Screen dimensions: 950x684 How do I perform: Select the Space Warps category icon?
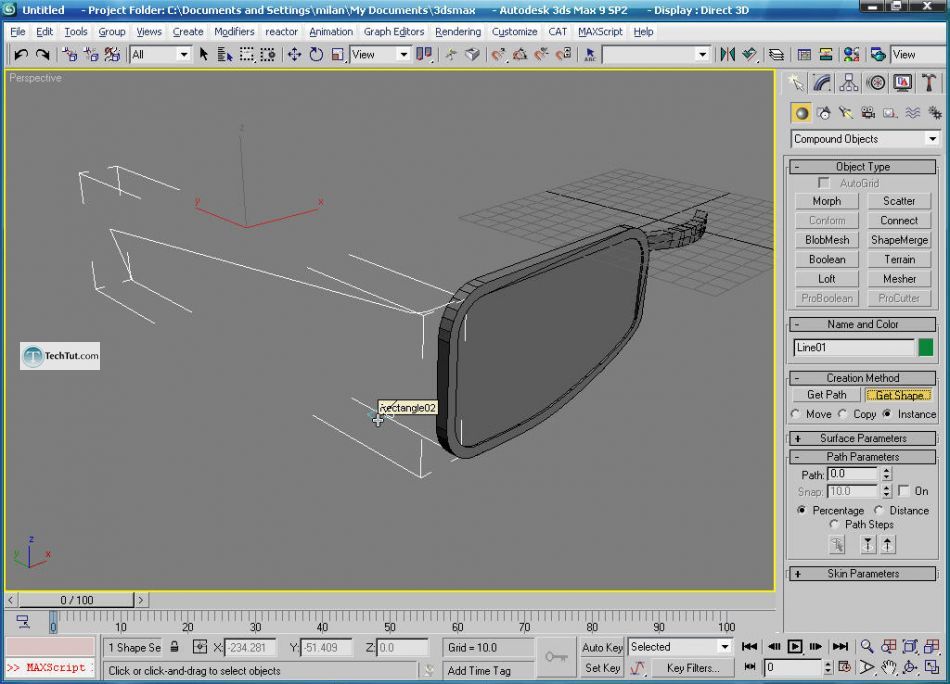(912, 113)
